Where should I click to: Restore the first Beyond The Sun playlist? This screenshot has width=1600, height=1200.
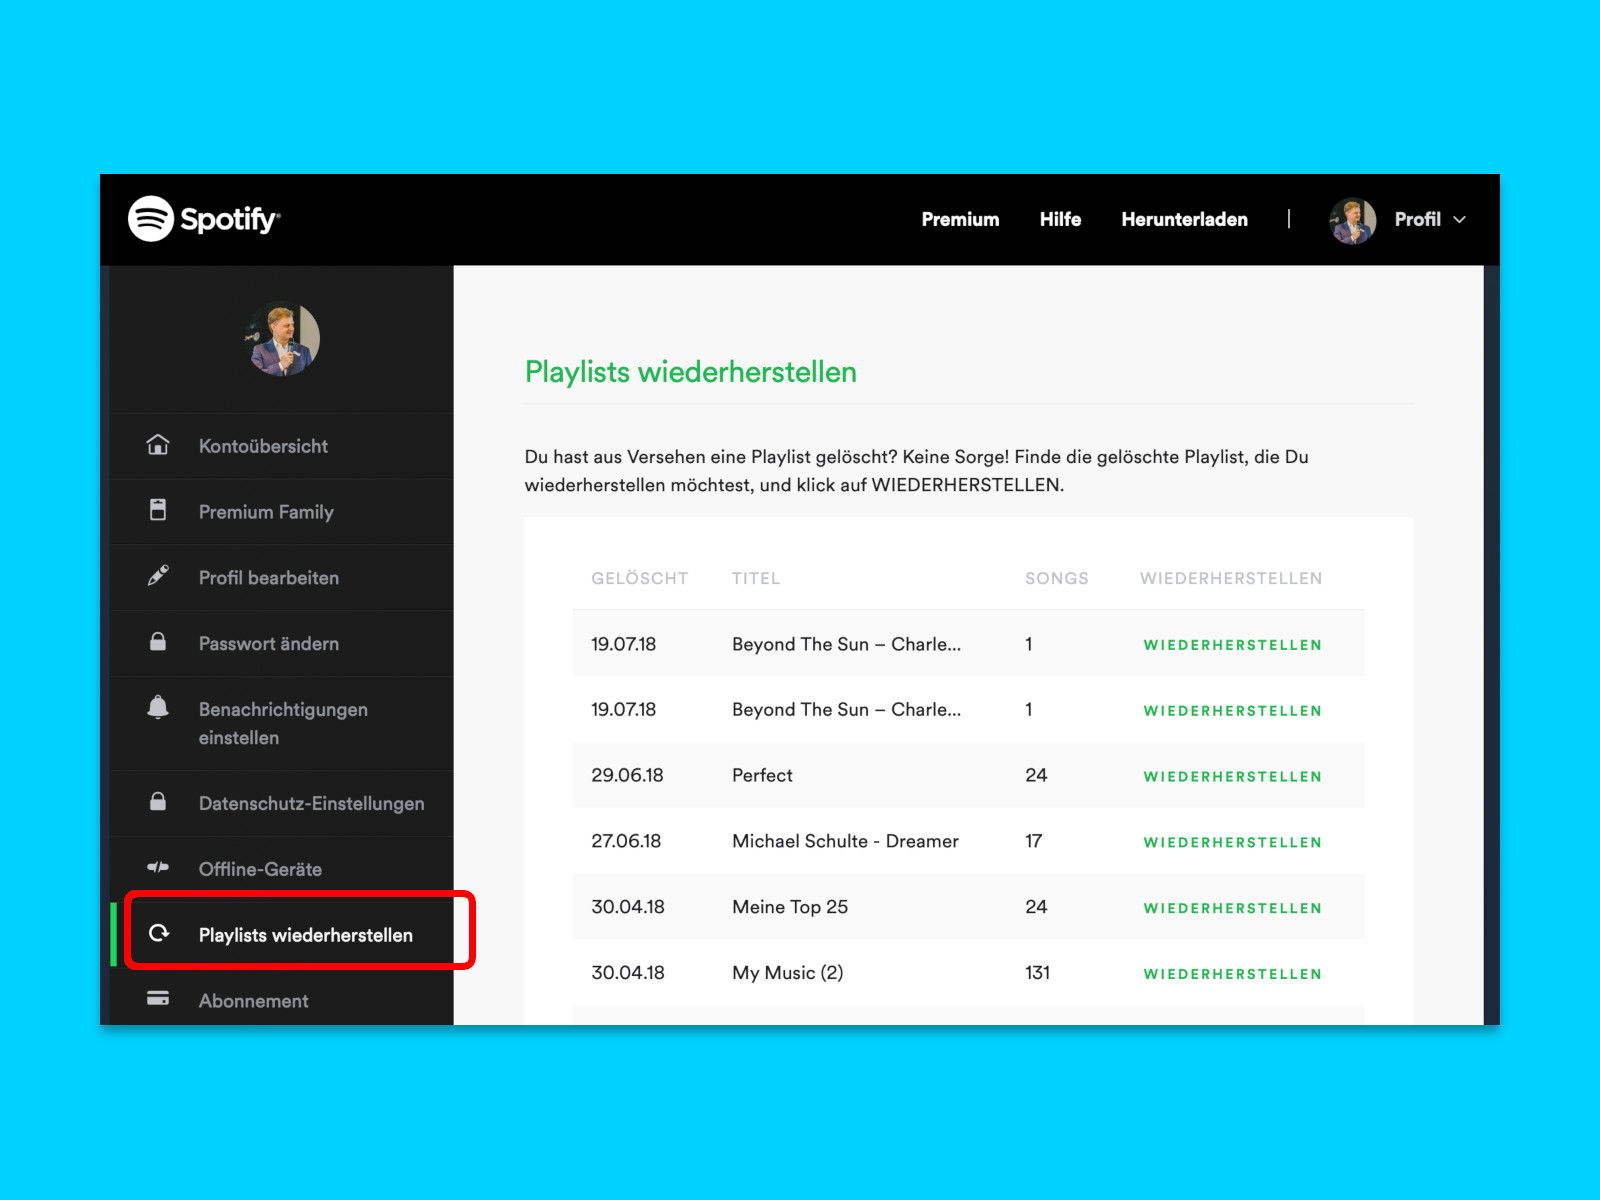pyautogui.click(x=1232, y=645)
